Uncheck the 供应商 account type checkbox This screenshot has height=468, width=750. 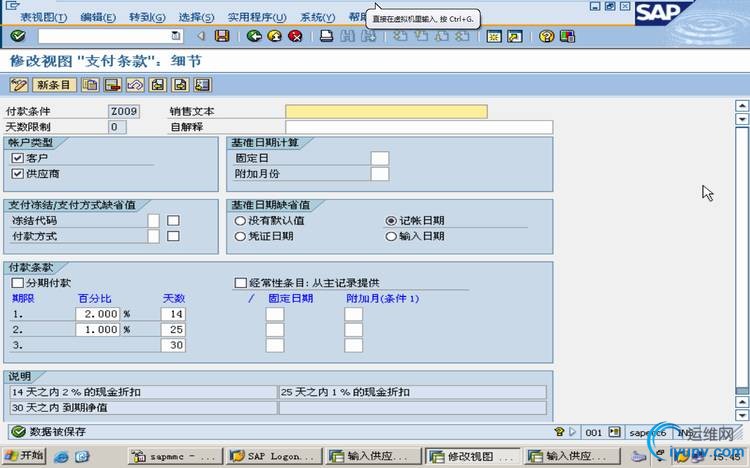click(x=18, y=174)
